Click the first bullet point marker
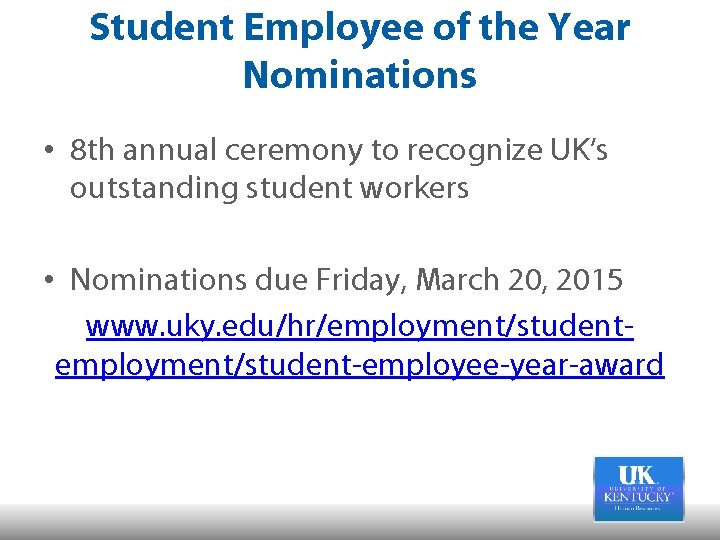 48,152
